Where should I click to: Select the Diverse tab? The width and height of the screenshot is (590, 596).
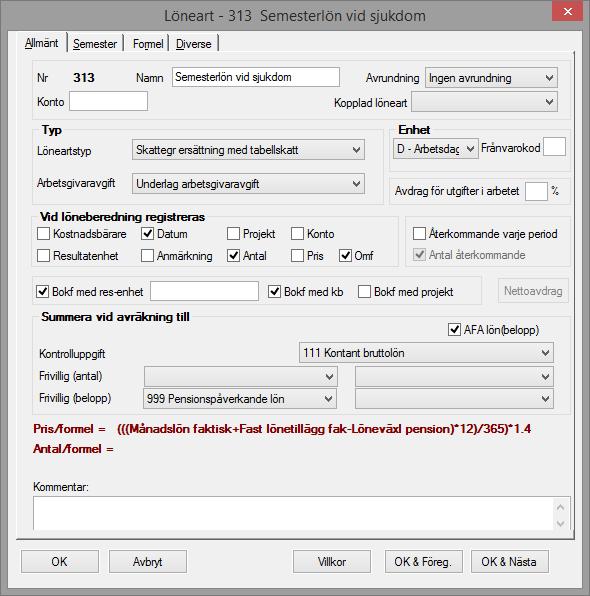pos(193,44)
